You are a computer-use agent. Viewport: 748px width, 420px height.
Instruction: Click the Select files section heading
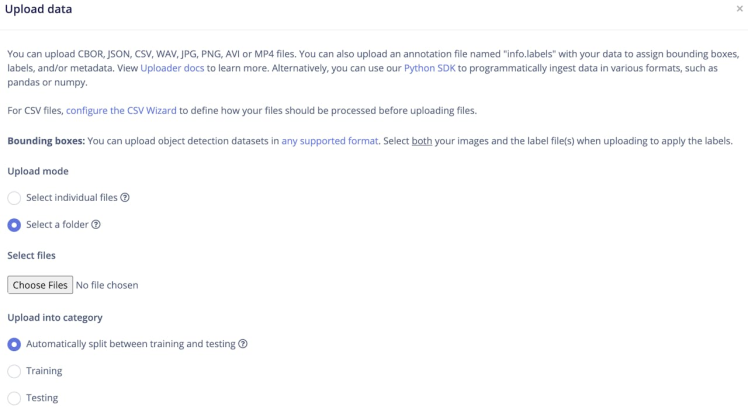(x=31, y=256)
